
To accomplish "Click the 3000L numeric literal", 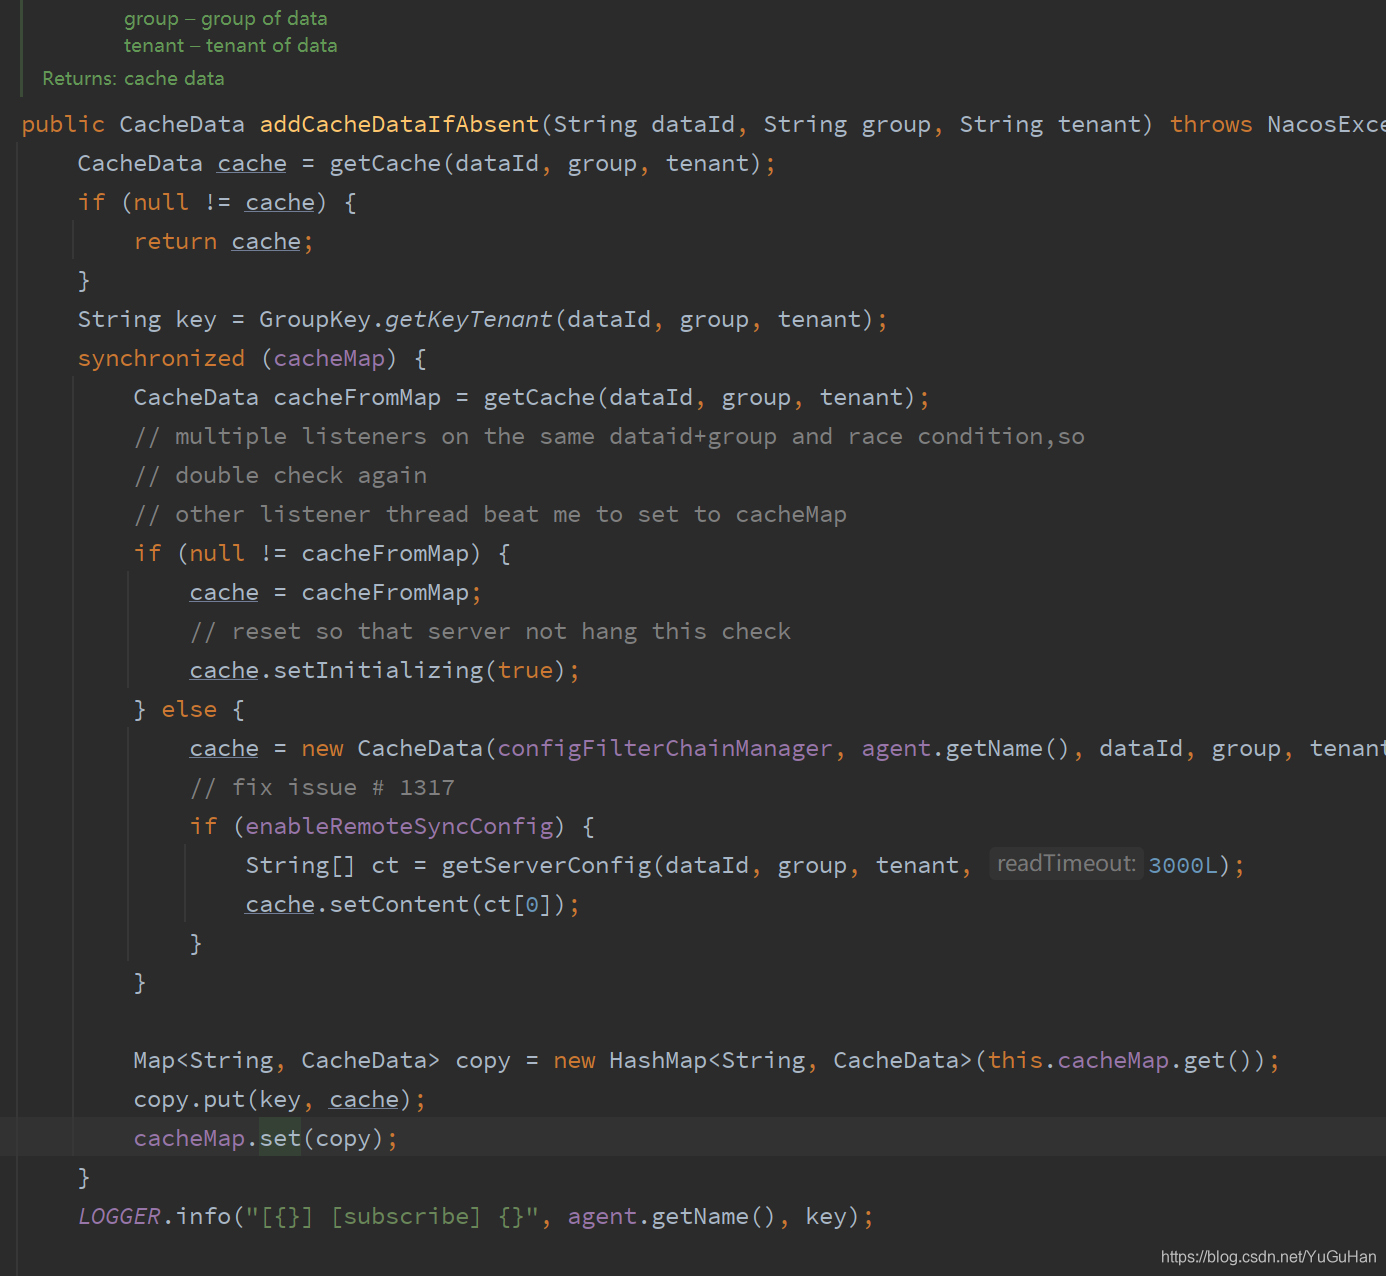I will pos(1183,865).
